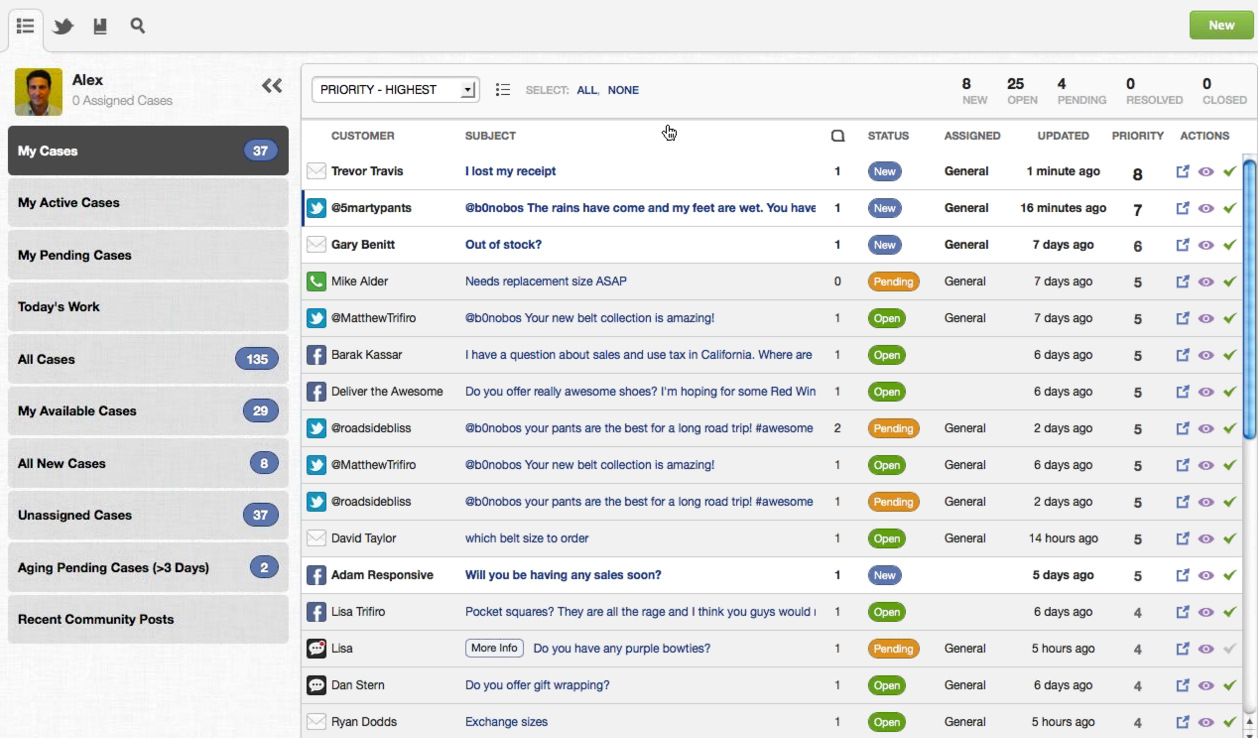This screenshot has height=738, width=1258.
Task: Open Trevor Travis case in new window
Action: coord(1182,171)
